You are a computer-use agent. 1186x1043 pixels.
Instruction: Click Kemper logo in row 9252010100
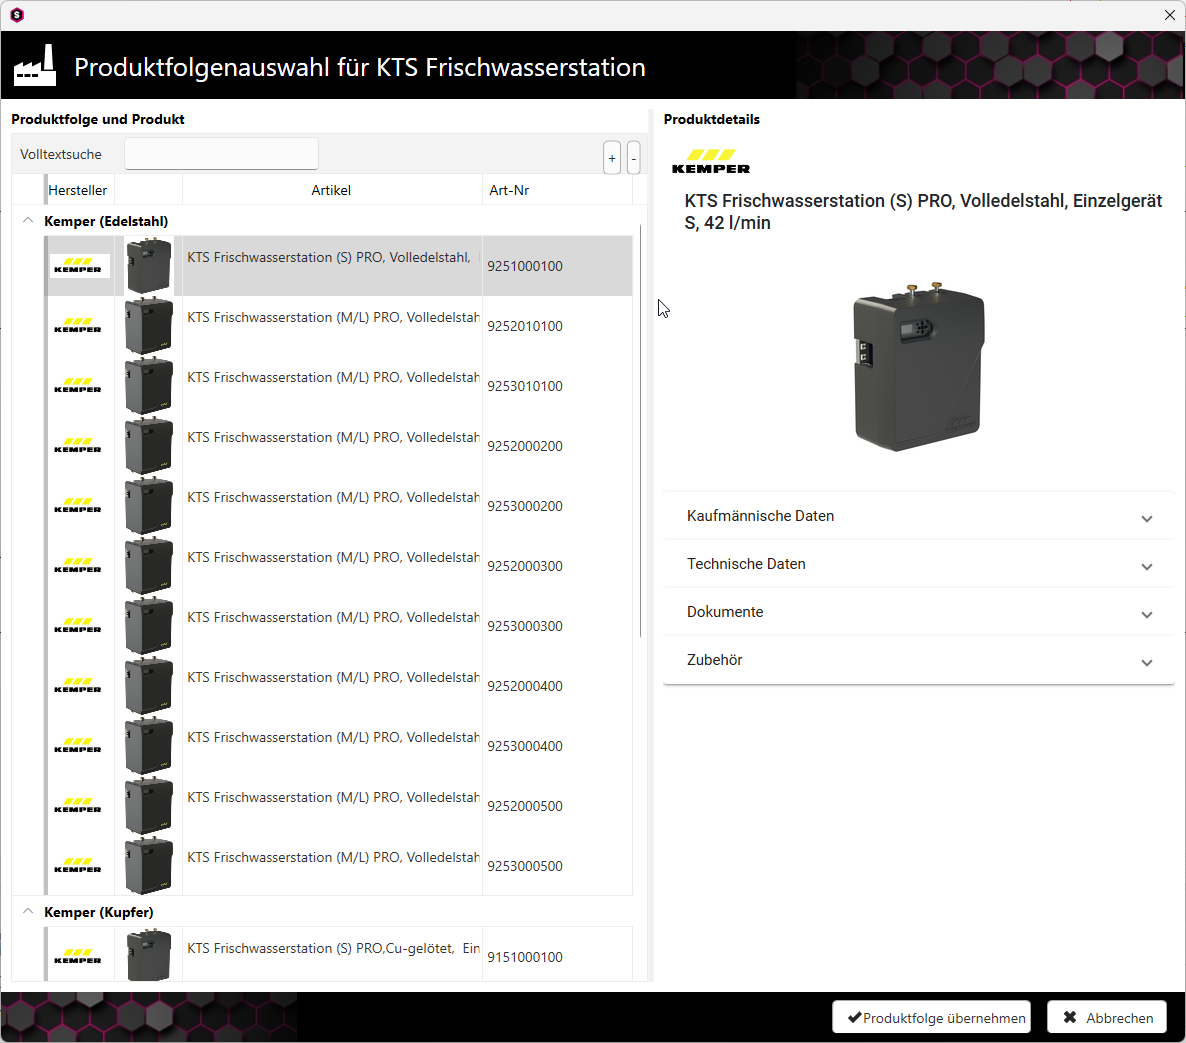click(78, 326)
